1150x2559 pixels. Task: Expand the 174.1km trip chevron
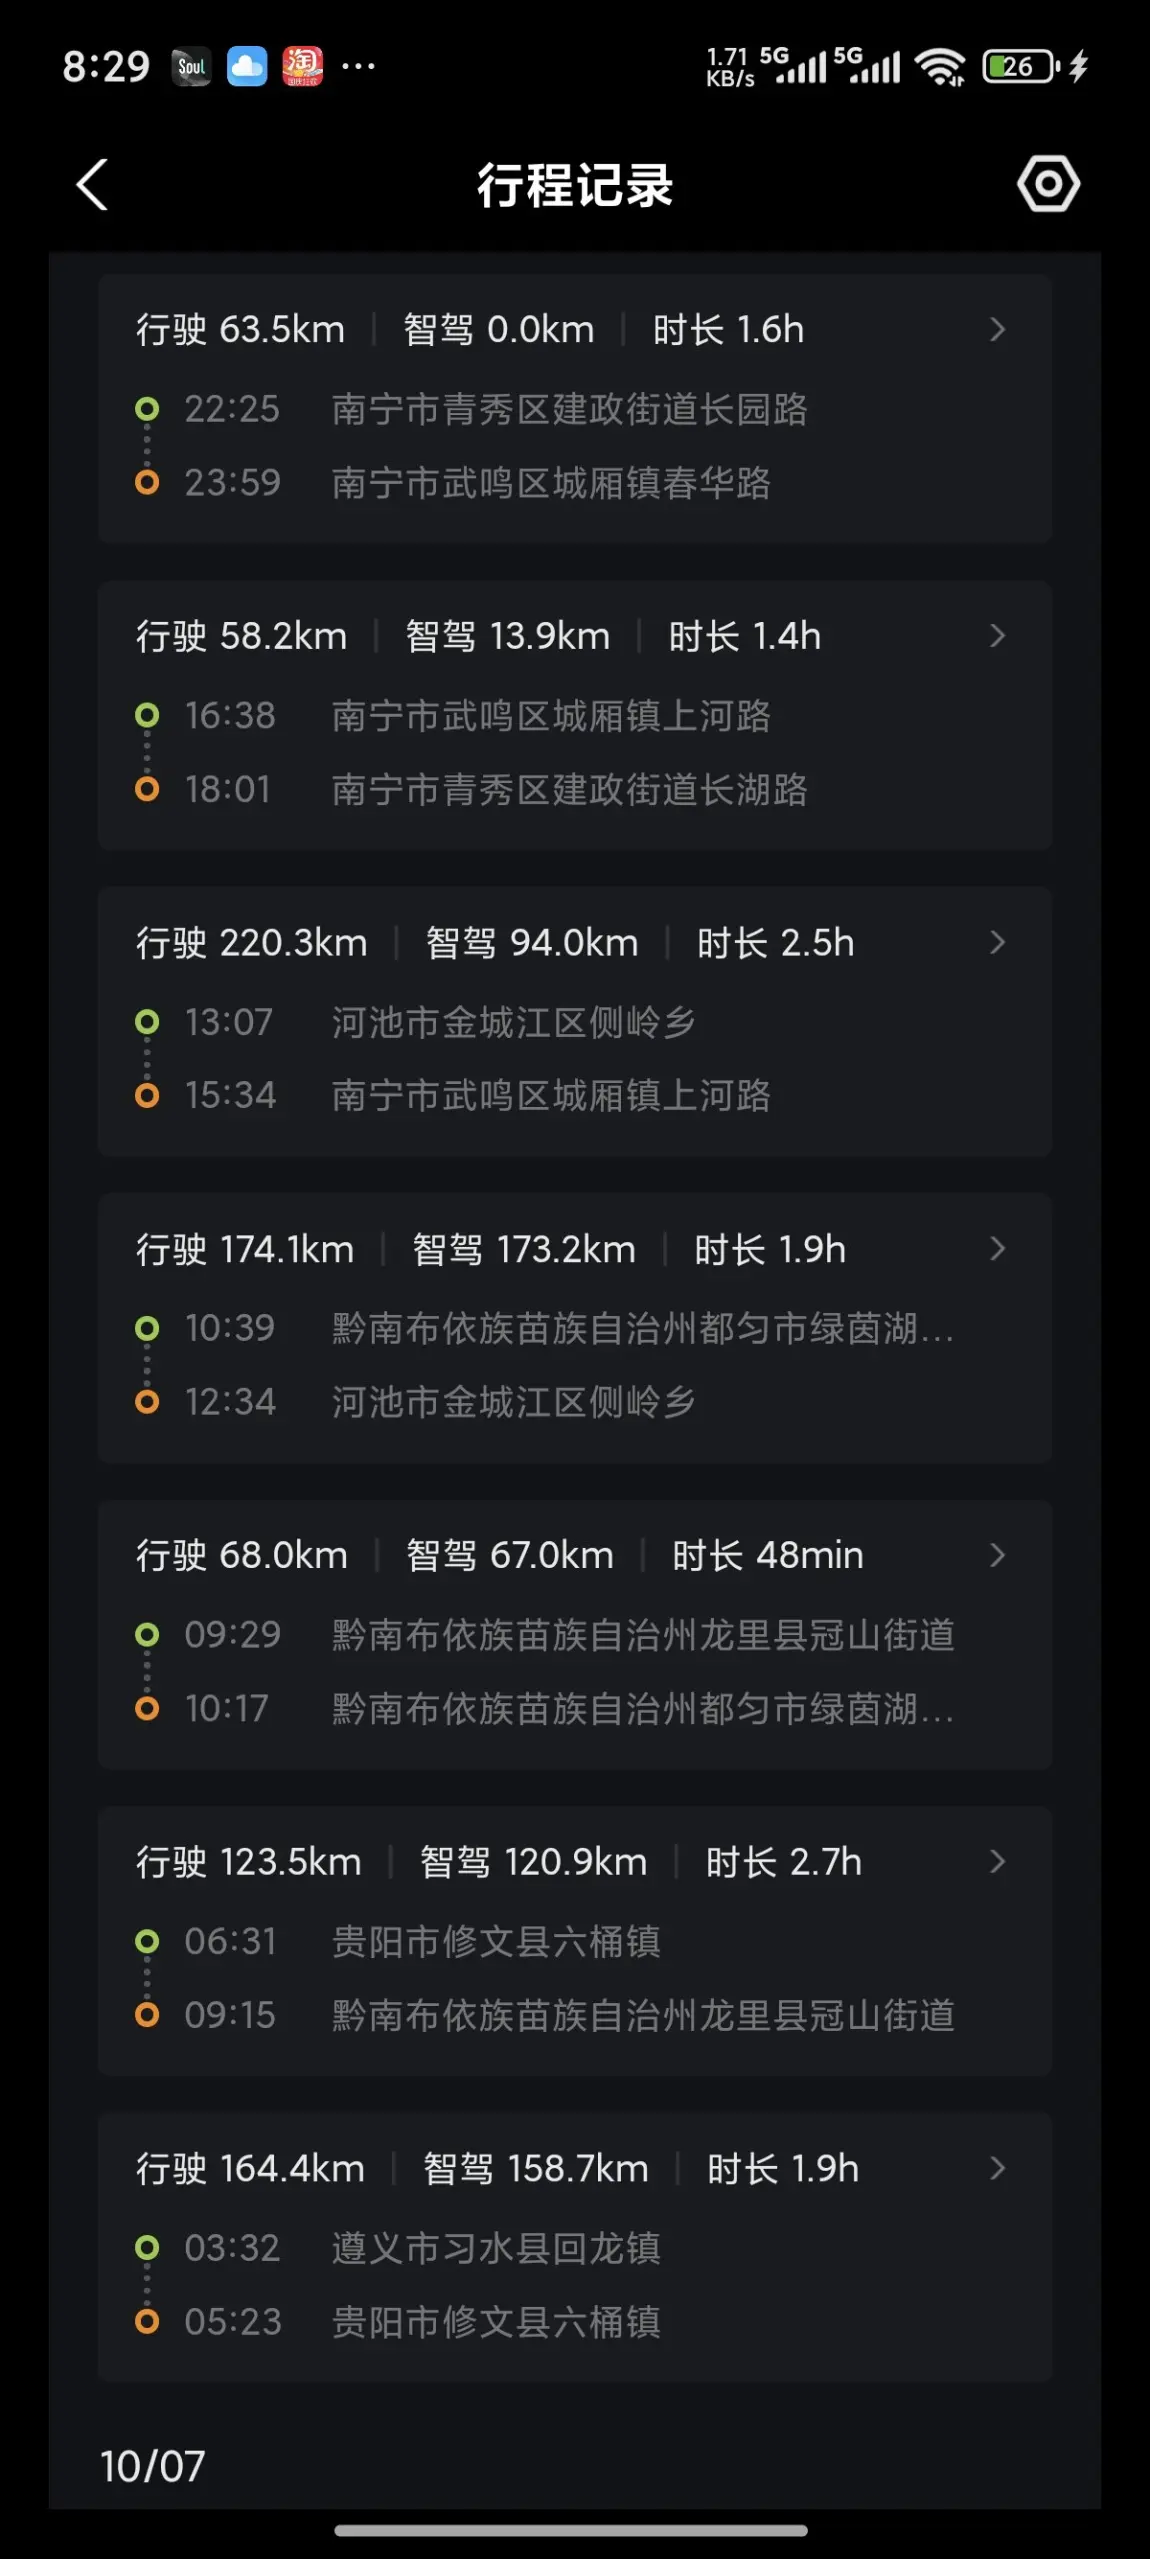point(997,1249)
